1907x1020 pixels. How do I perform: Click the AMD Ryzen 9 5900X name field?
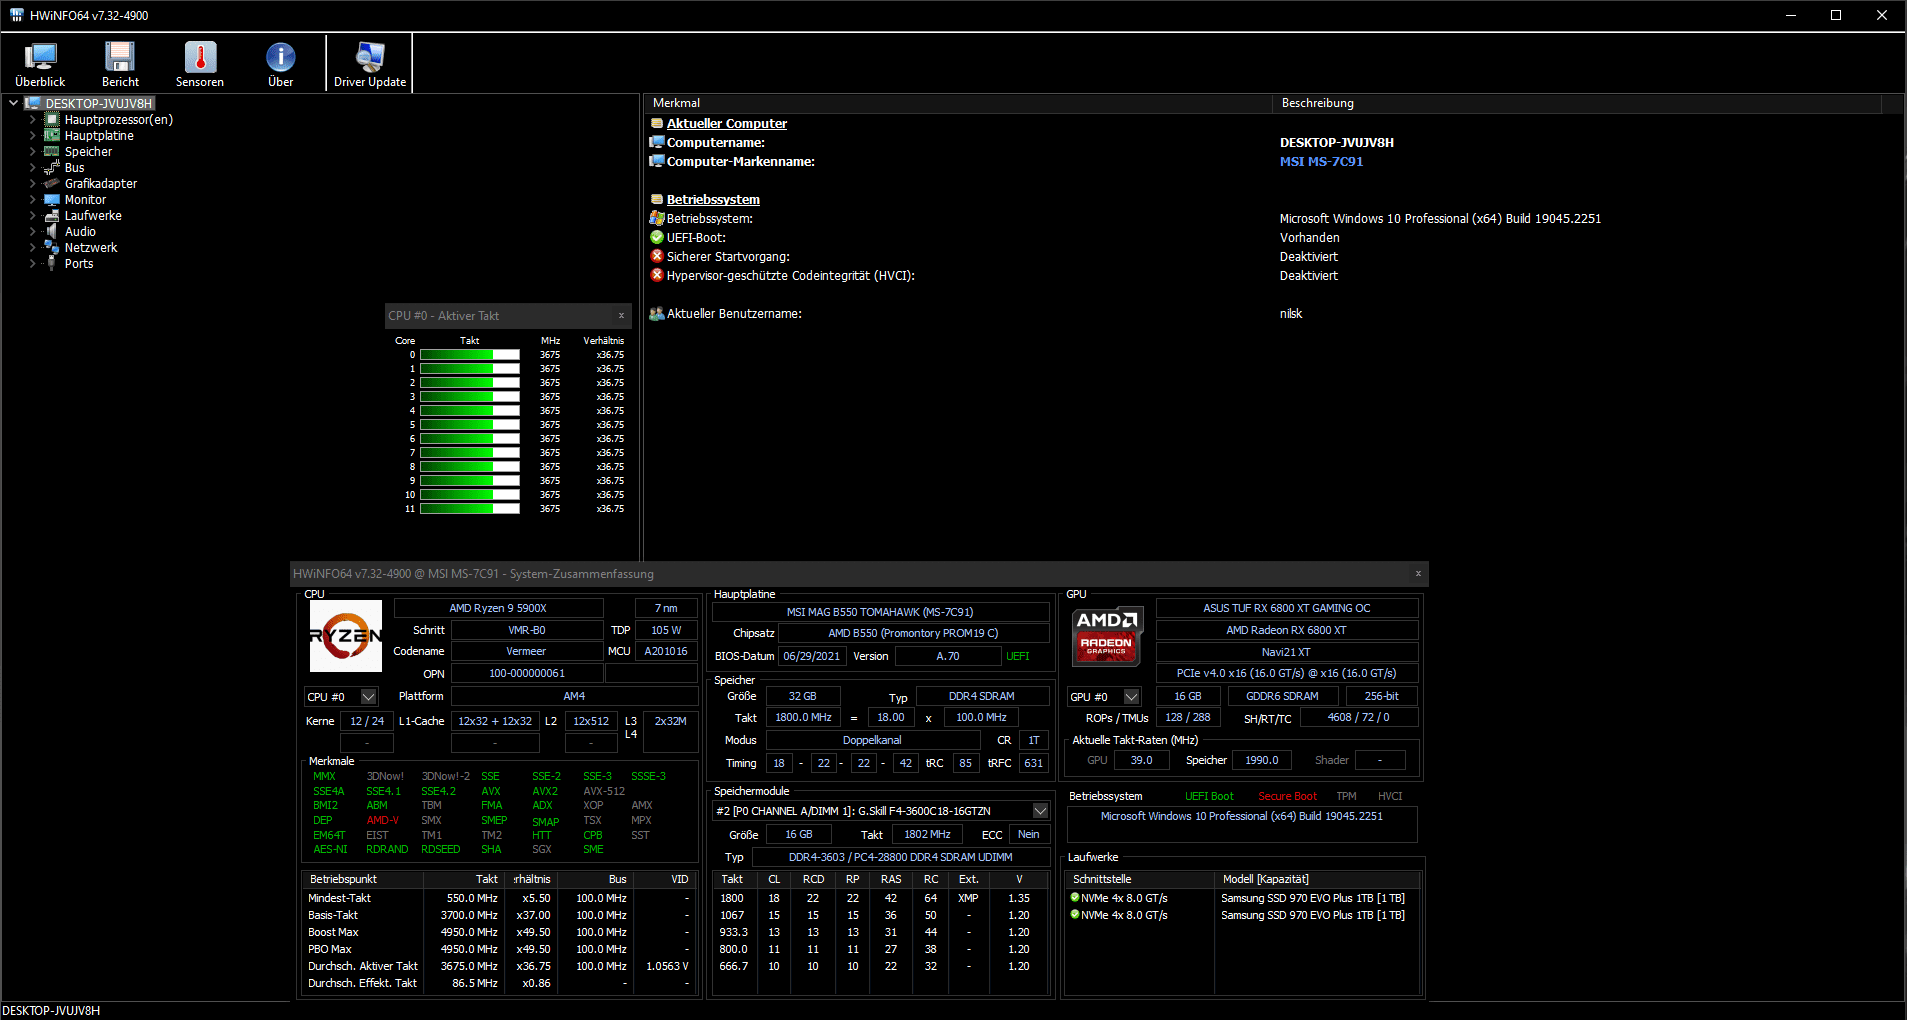click(498, 608)
